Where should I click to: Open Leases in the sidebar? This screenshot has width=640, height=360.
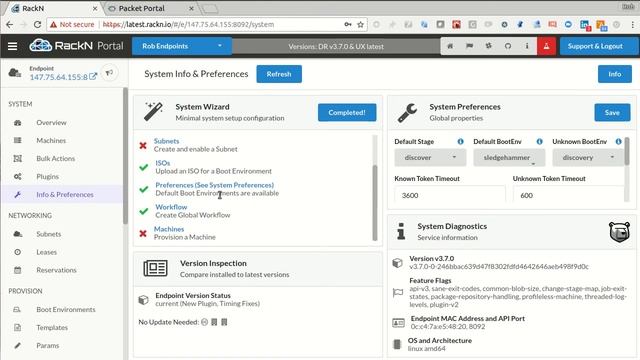(46, 252)
